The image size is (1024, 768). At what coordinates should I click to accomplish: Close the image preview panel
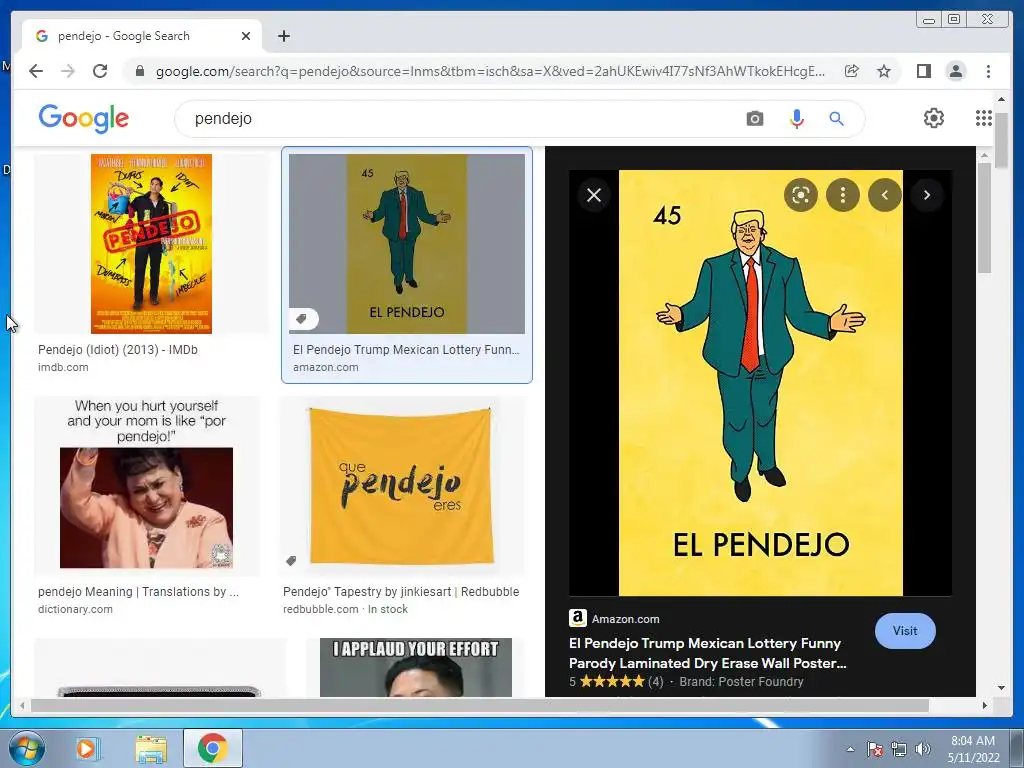click(x=594, y=195)
